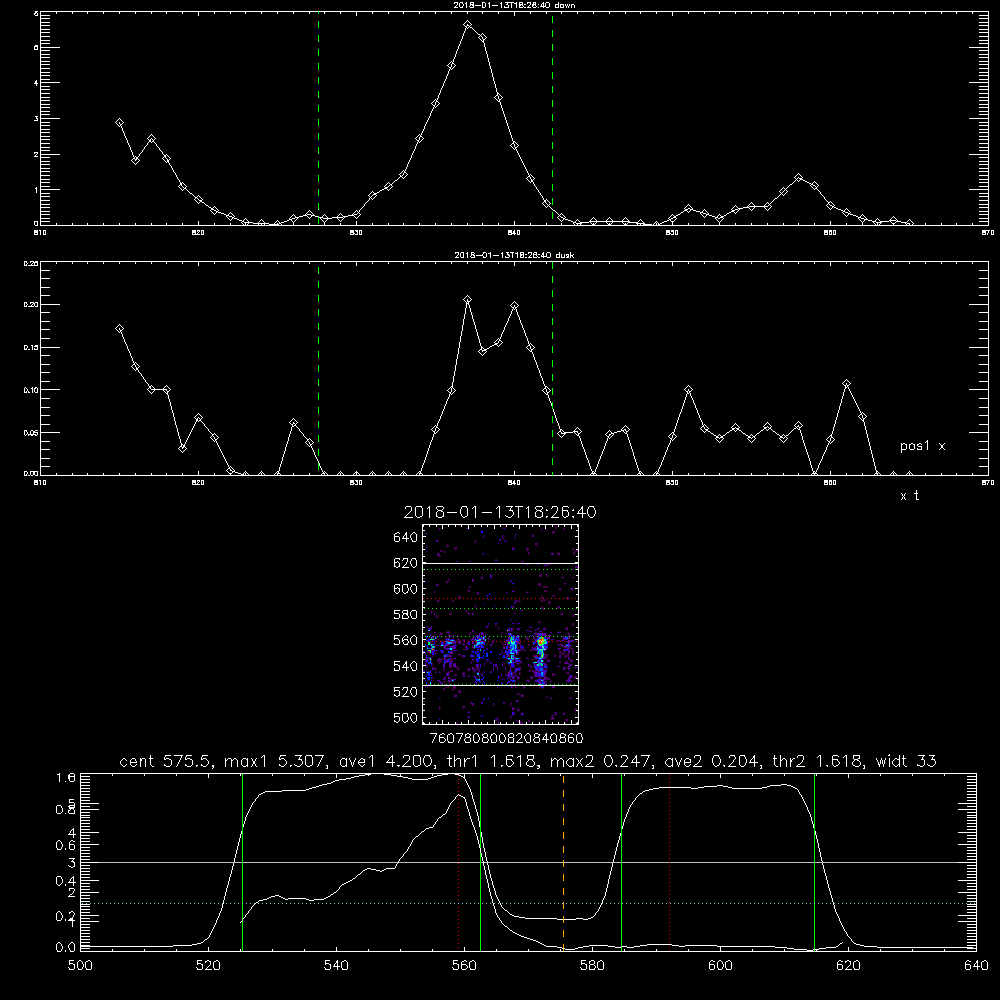This screenshot has width=1000, height=1000.
Task: Click the '2018-01-13T18:26:40 dusk' plot title
Action: [514, 255]
